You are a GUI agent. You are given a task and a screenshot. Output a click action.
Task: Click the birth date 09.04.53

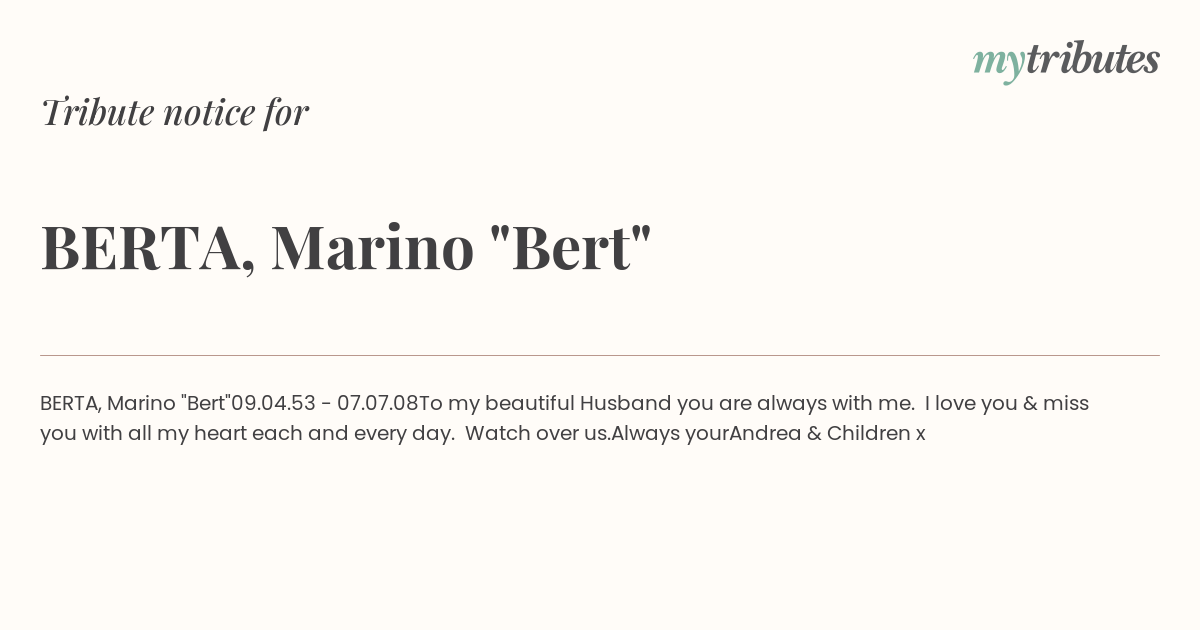coord(273,404)
